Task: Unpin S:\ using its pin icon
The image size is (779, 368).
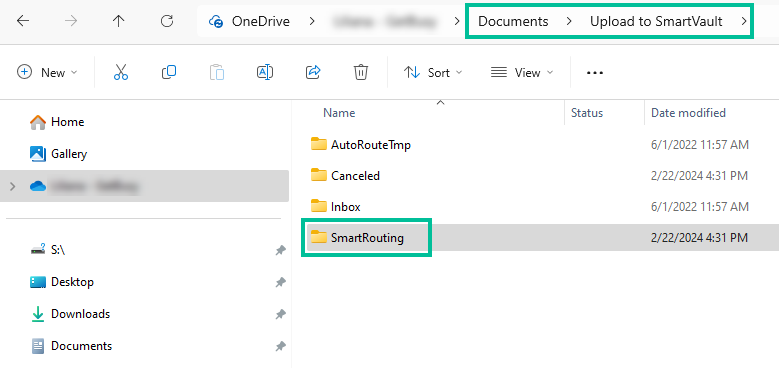Action: pyautogui.click(x=280, y=251)
